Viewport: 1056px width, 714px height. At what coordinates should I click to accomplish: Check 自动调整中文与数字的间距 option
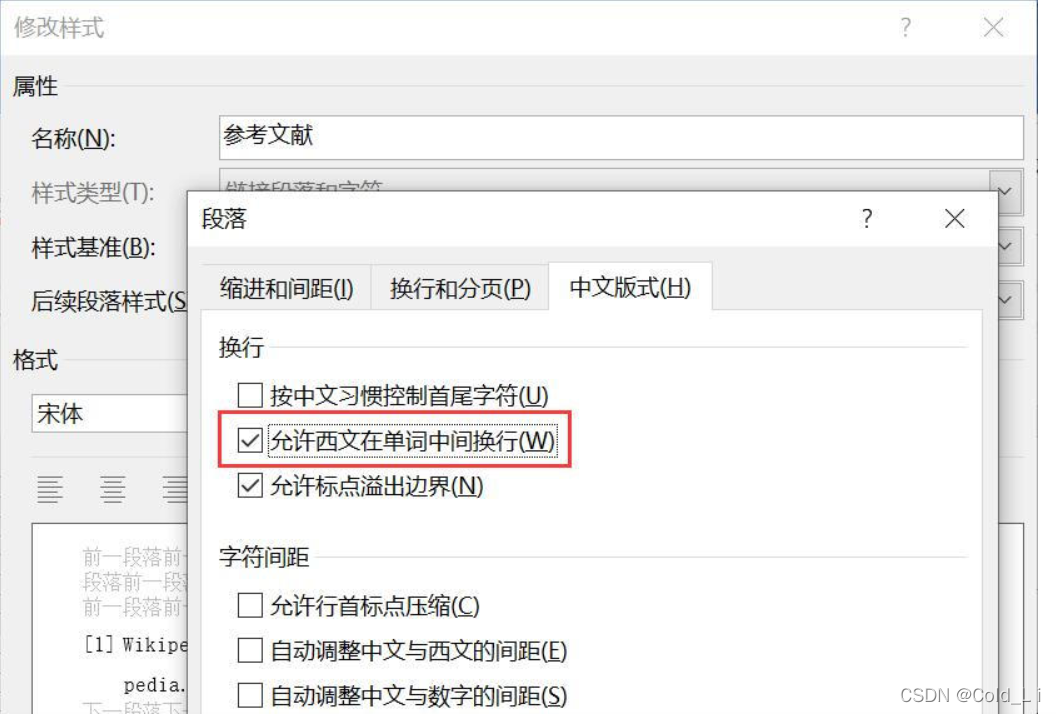(x=250, y=695)
